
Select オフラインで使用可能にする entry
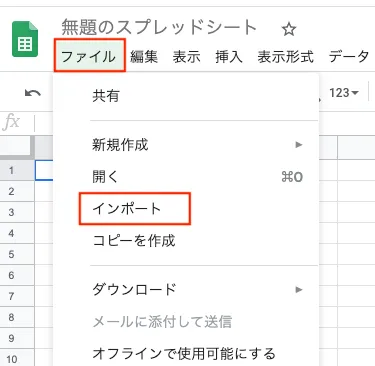click(x=186, y=353)
